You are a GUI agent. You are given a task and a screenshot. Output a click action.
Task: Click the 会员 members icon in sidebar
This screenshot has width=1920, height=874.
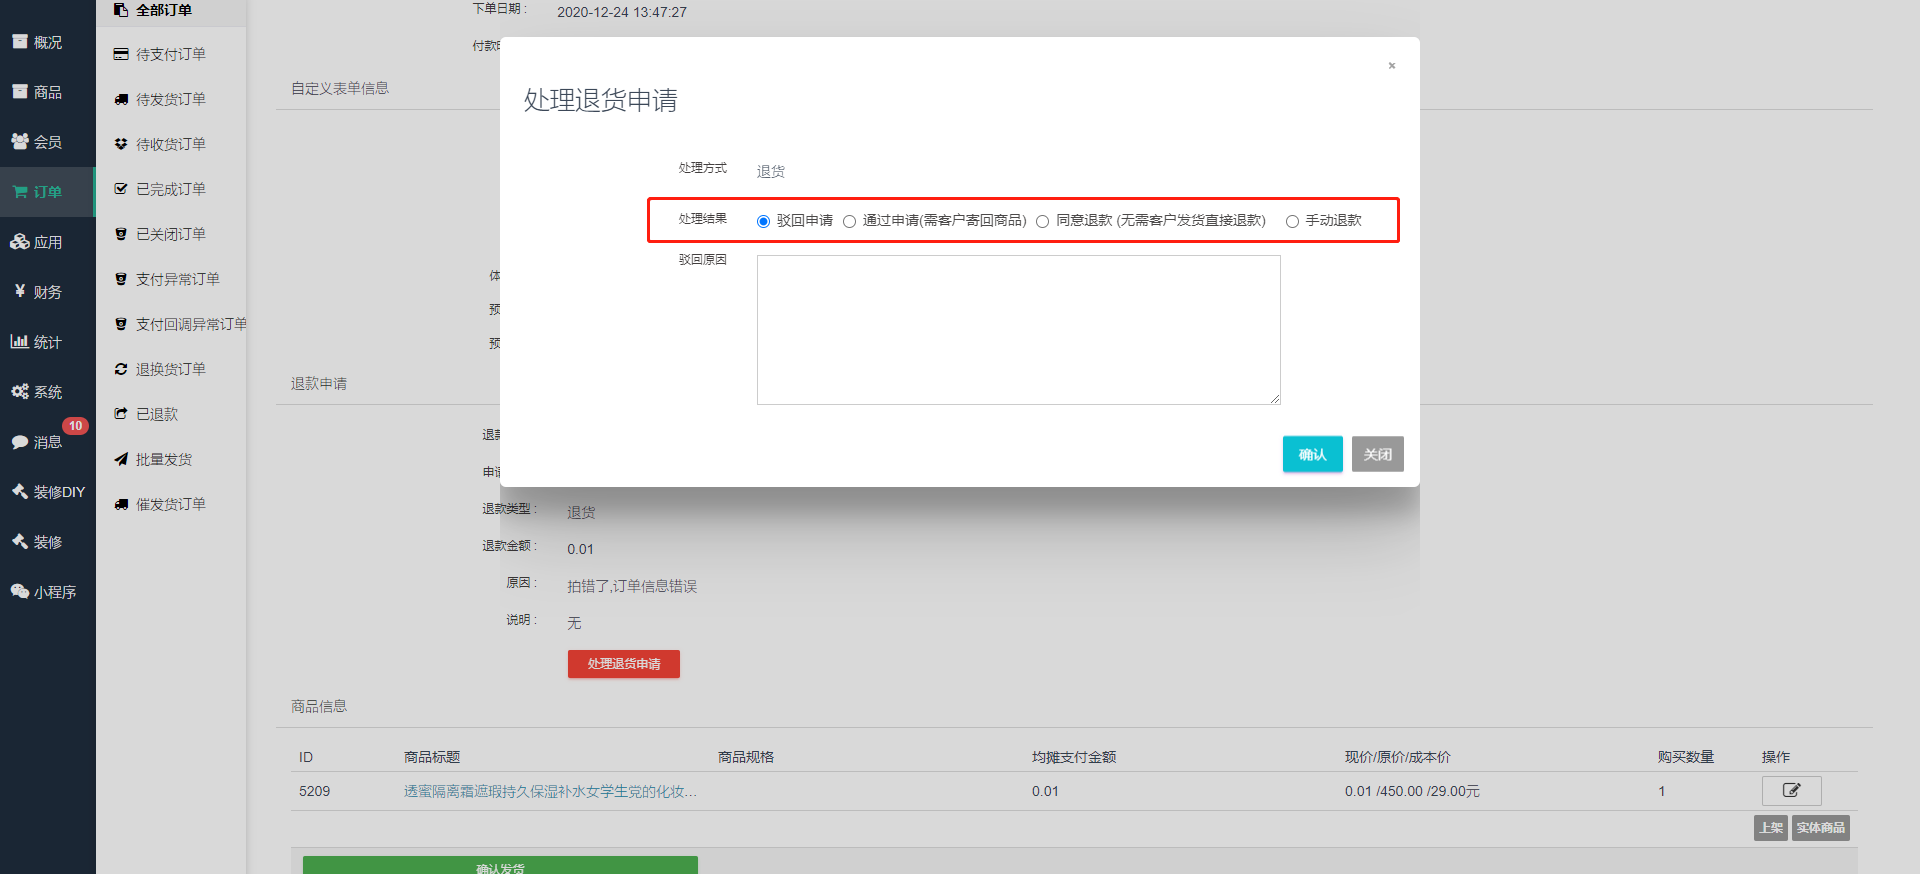point(20,142)
